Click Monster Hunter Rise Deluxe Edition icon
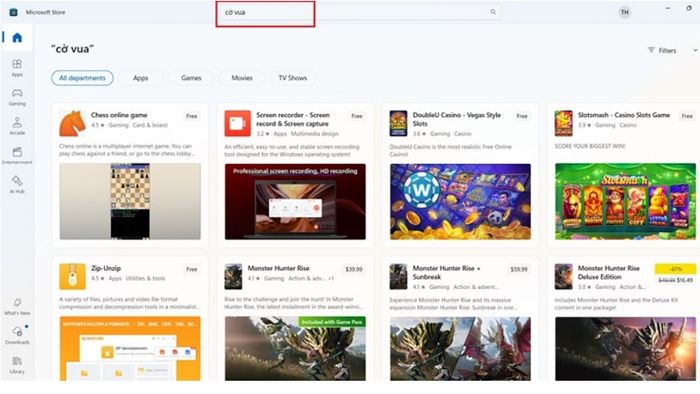 [x=563, y=277]
